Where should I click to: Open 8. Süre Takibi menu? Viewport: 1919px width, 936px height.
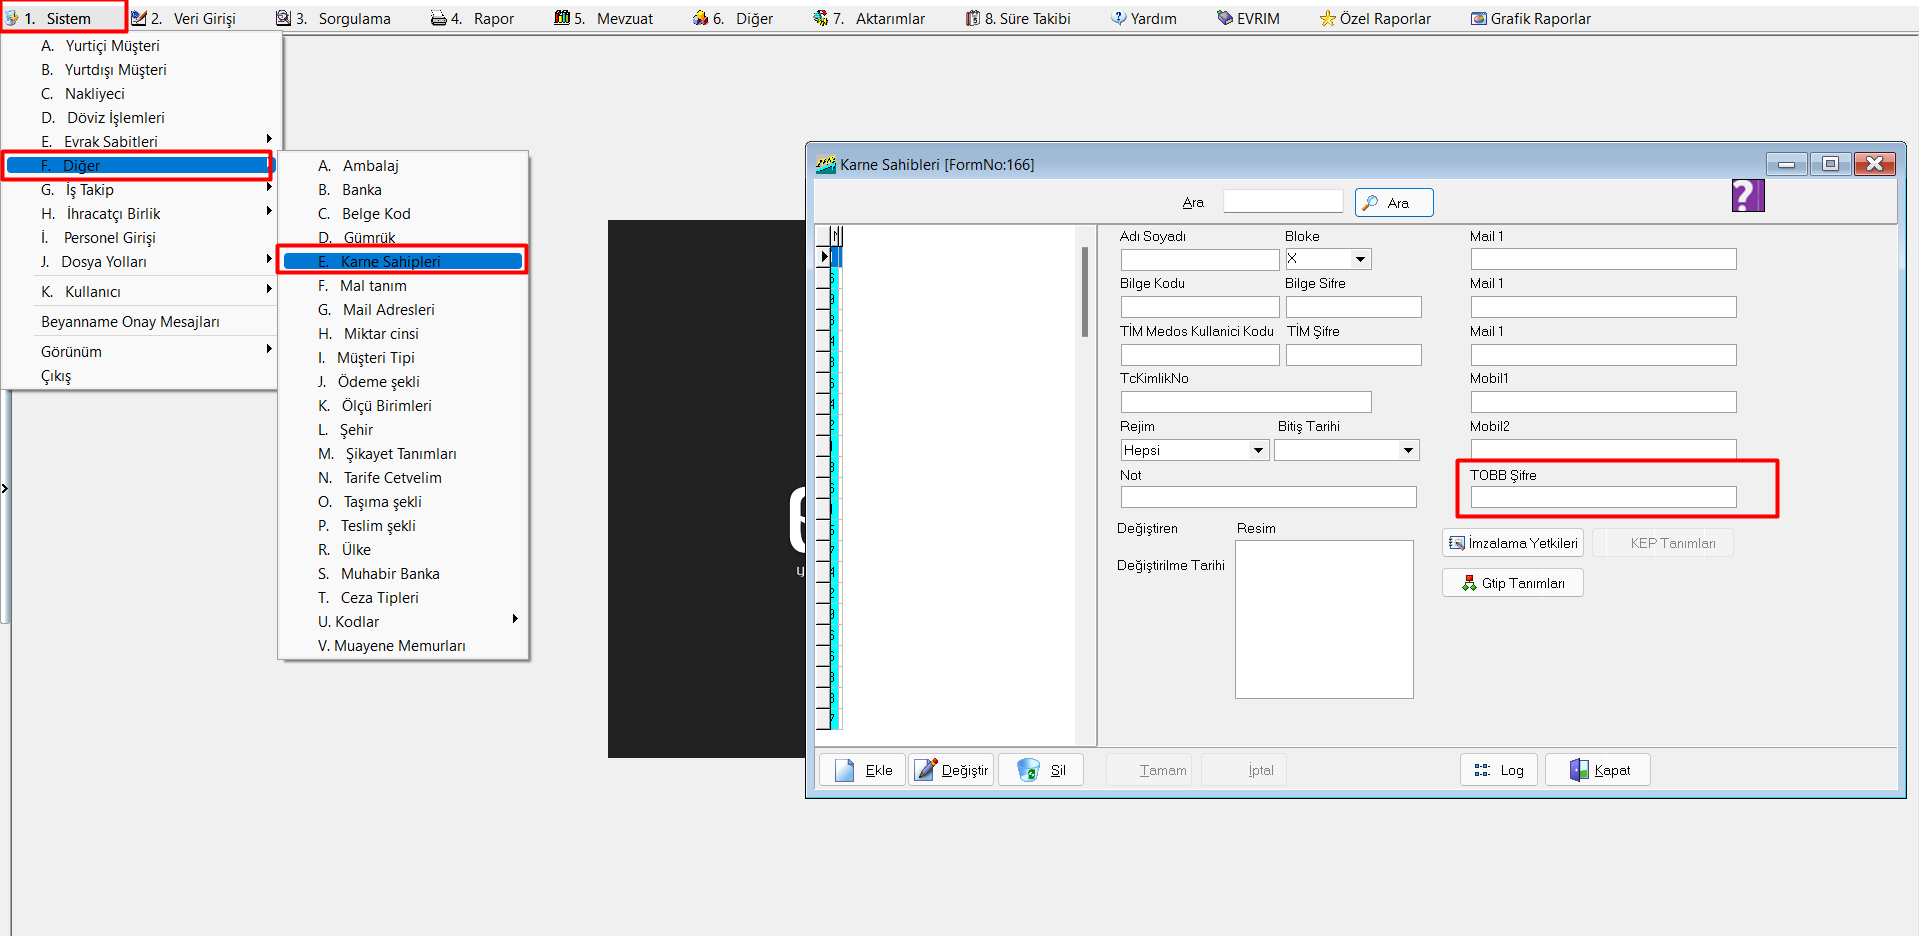[1017, 18]
